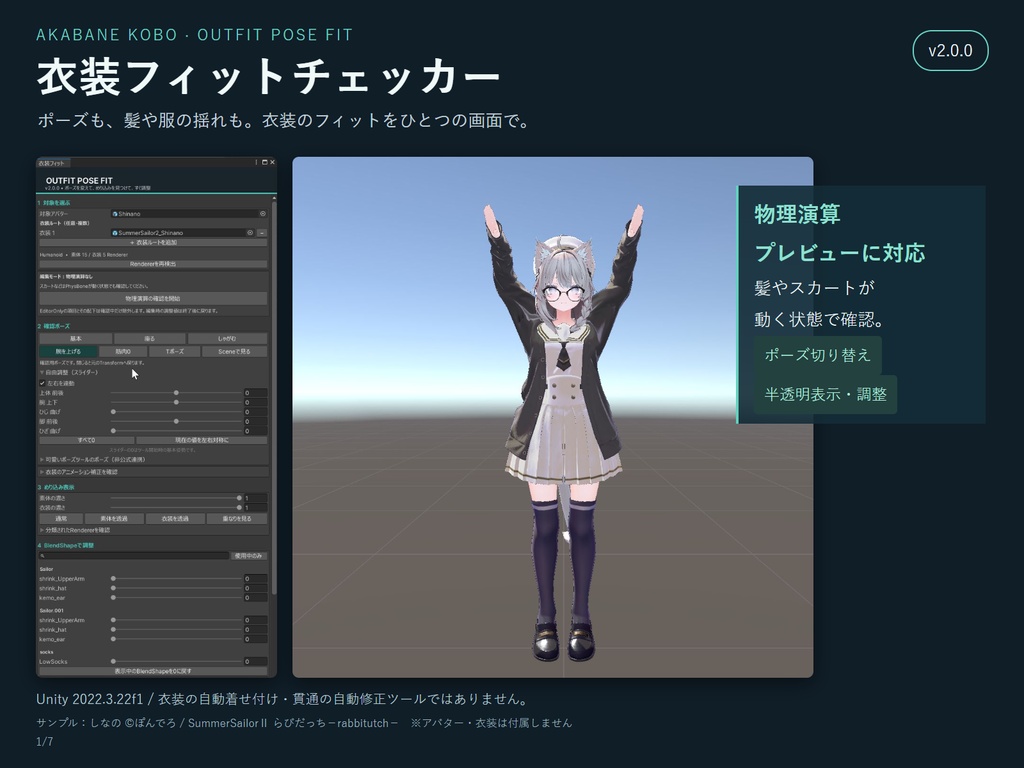Adjust the 衣装の濃さ slider
Viewport: 1024px width, 768px height.
tap(176, 507)
